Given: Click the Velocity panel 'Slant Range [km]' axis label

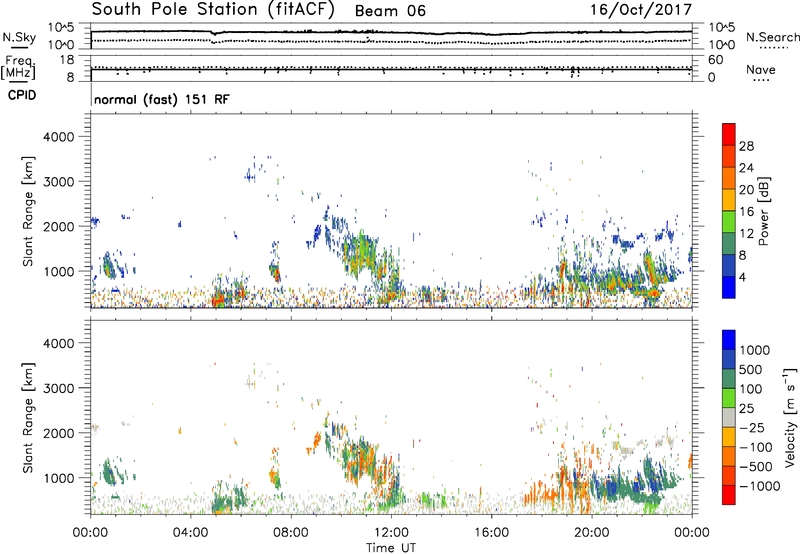Looking at the screenshot, I should tap(28, 418).
